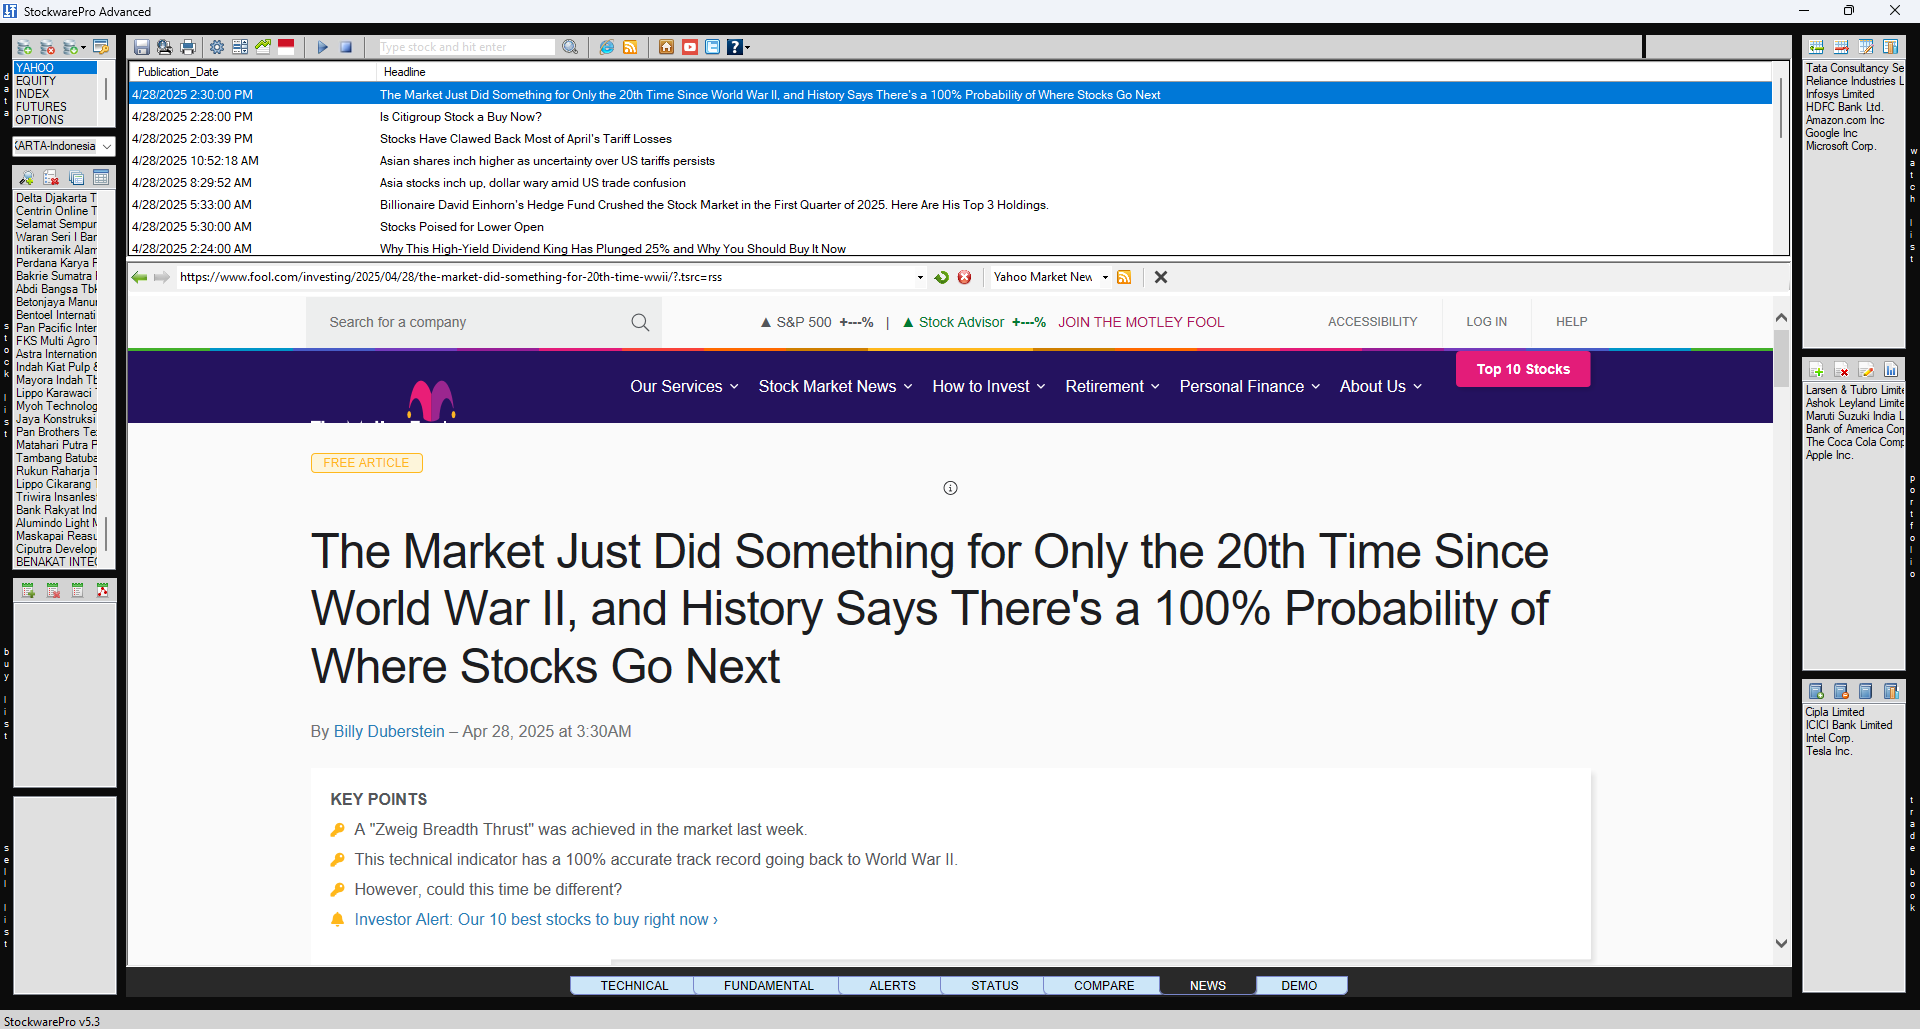This screenshot has height=1029, width=1920.
Task: Click the Indonesia flag toolbar icon
Action: pos(286,46)
